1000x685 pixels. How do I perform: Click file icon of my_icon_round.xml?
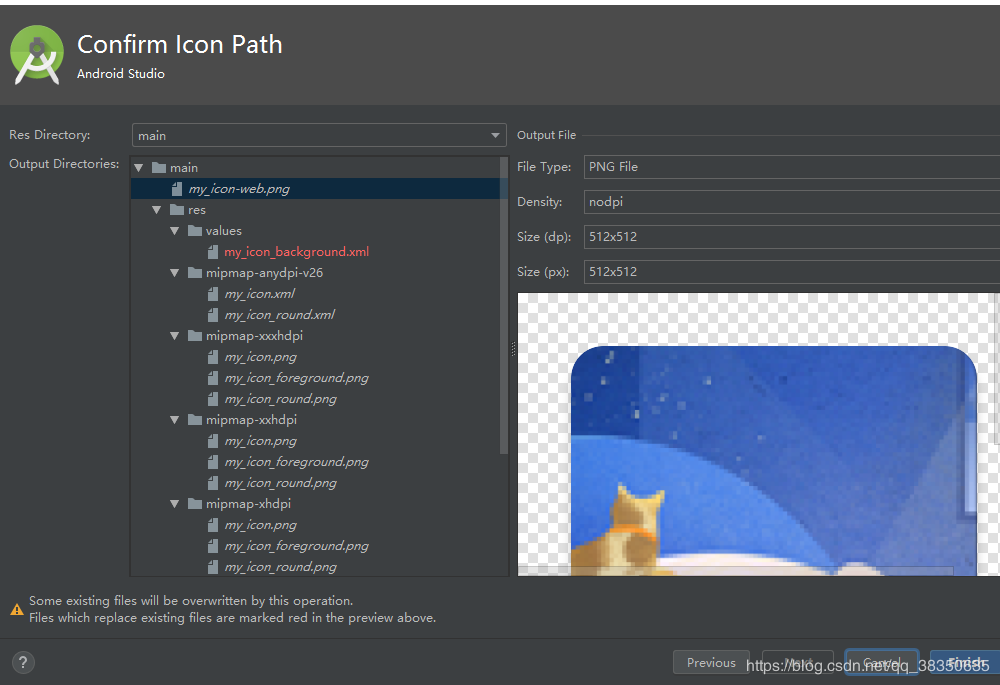point(213,315)
